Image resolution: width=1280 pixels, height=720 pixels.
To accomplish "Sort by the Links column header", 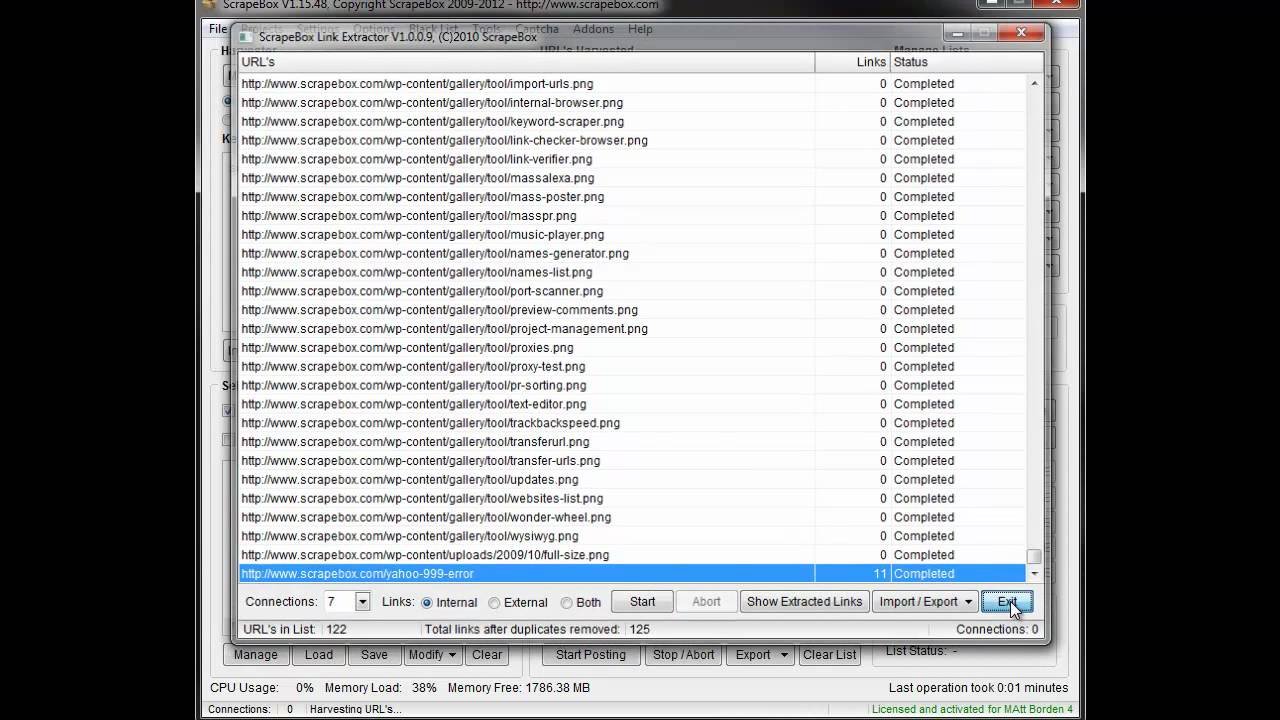I will pyautogui.click(x=852, y=62).
